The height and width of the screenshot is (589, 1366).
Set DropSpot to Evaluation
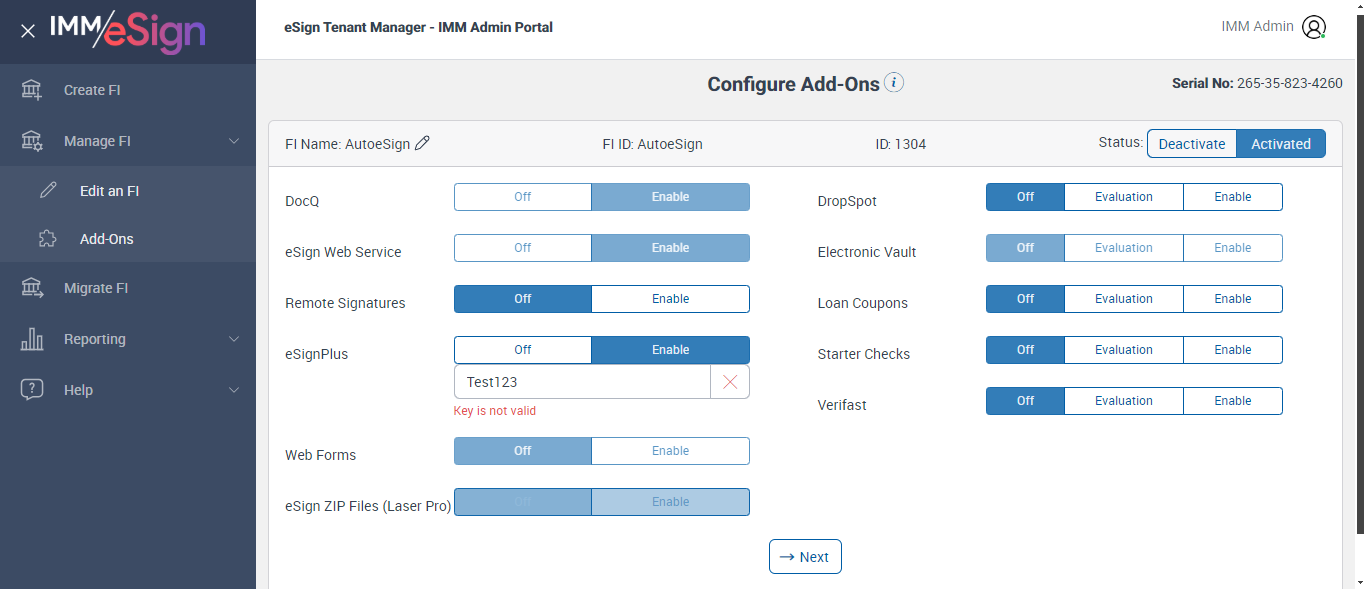tap(1123, 197)
